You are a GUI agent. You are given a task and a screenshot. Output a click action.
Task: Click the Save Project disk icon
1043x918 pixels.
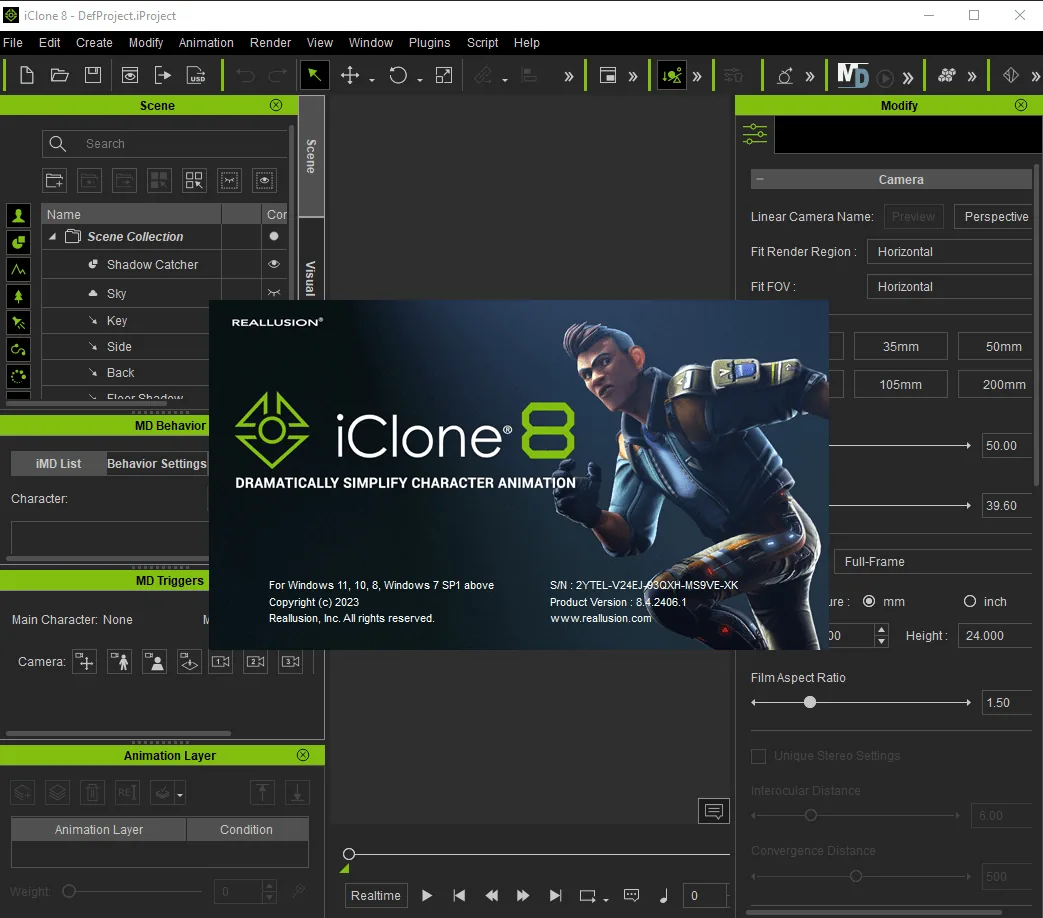(x=93, y=75)
